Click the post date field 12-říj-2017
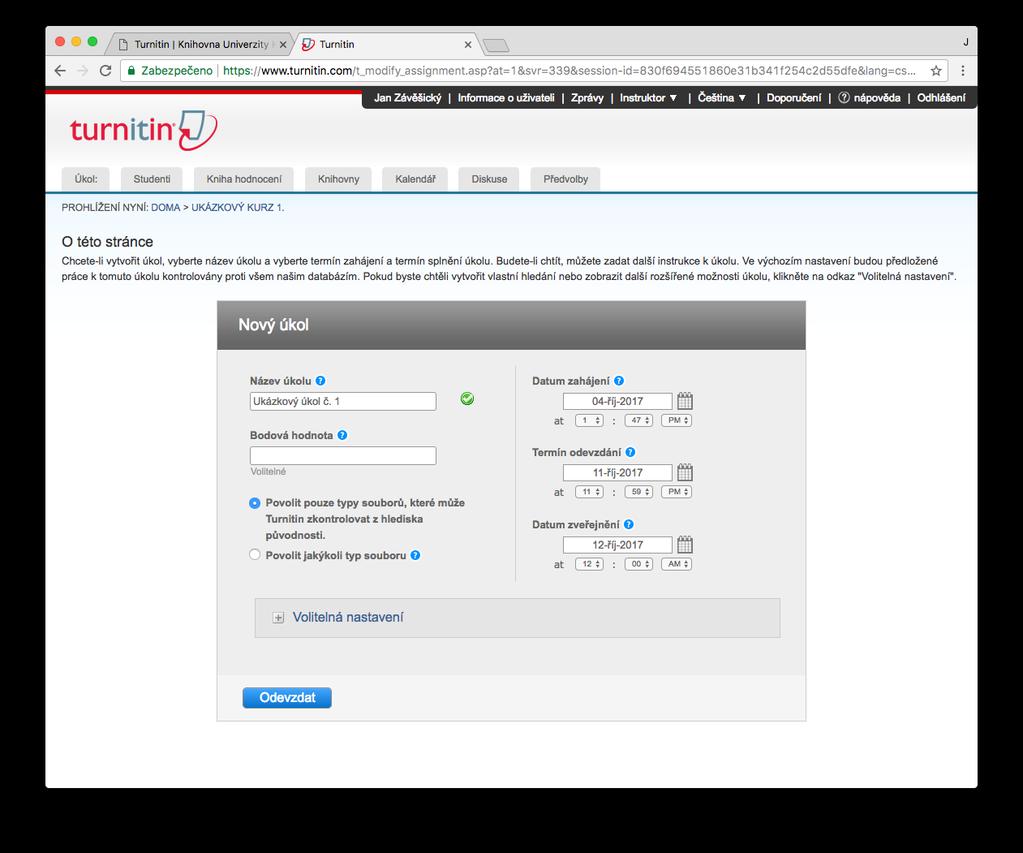 point(617,545)
